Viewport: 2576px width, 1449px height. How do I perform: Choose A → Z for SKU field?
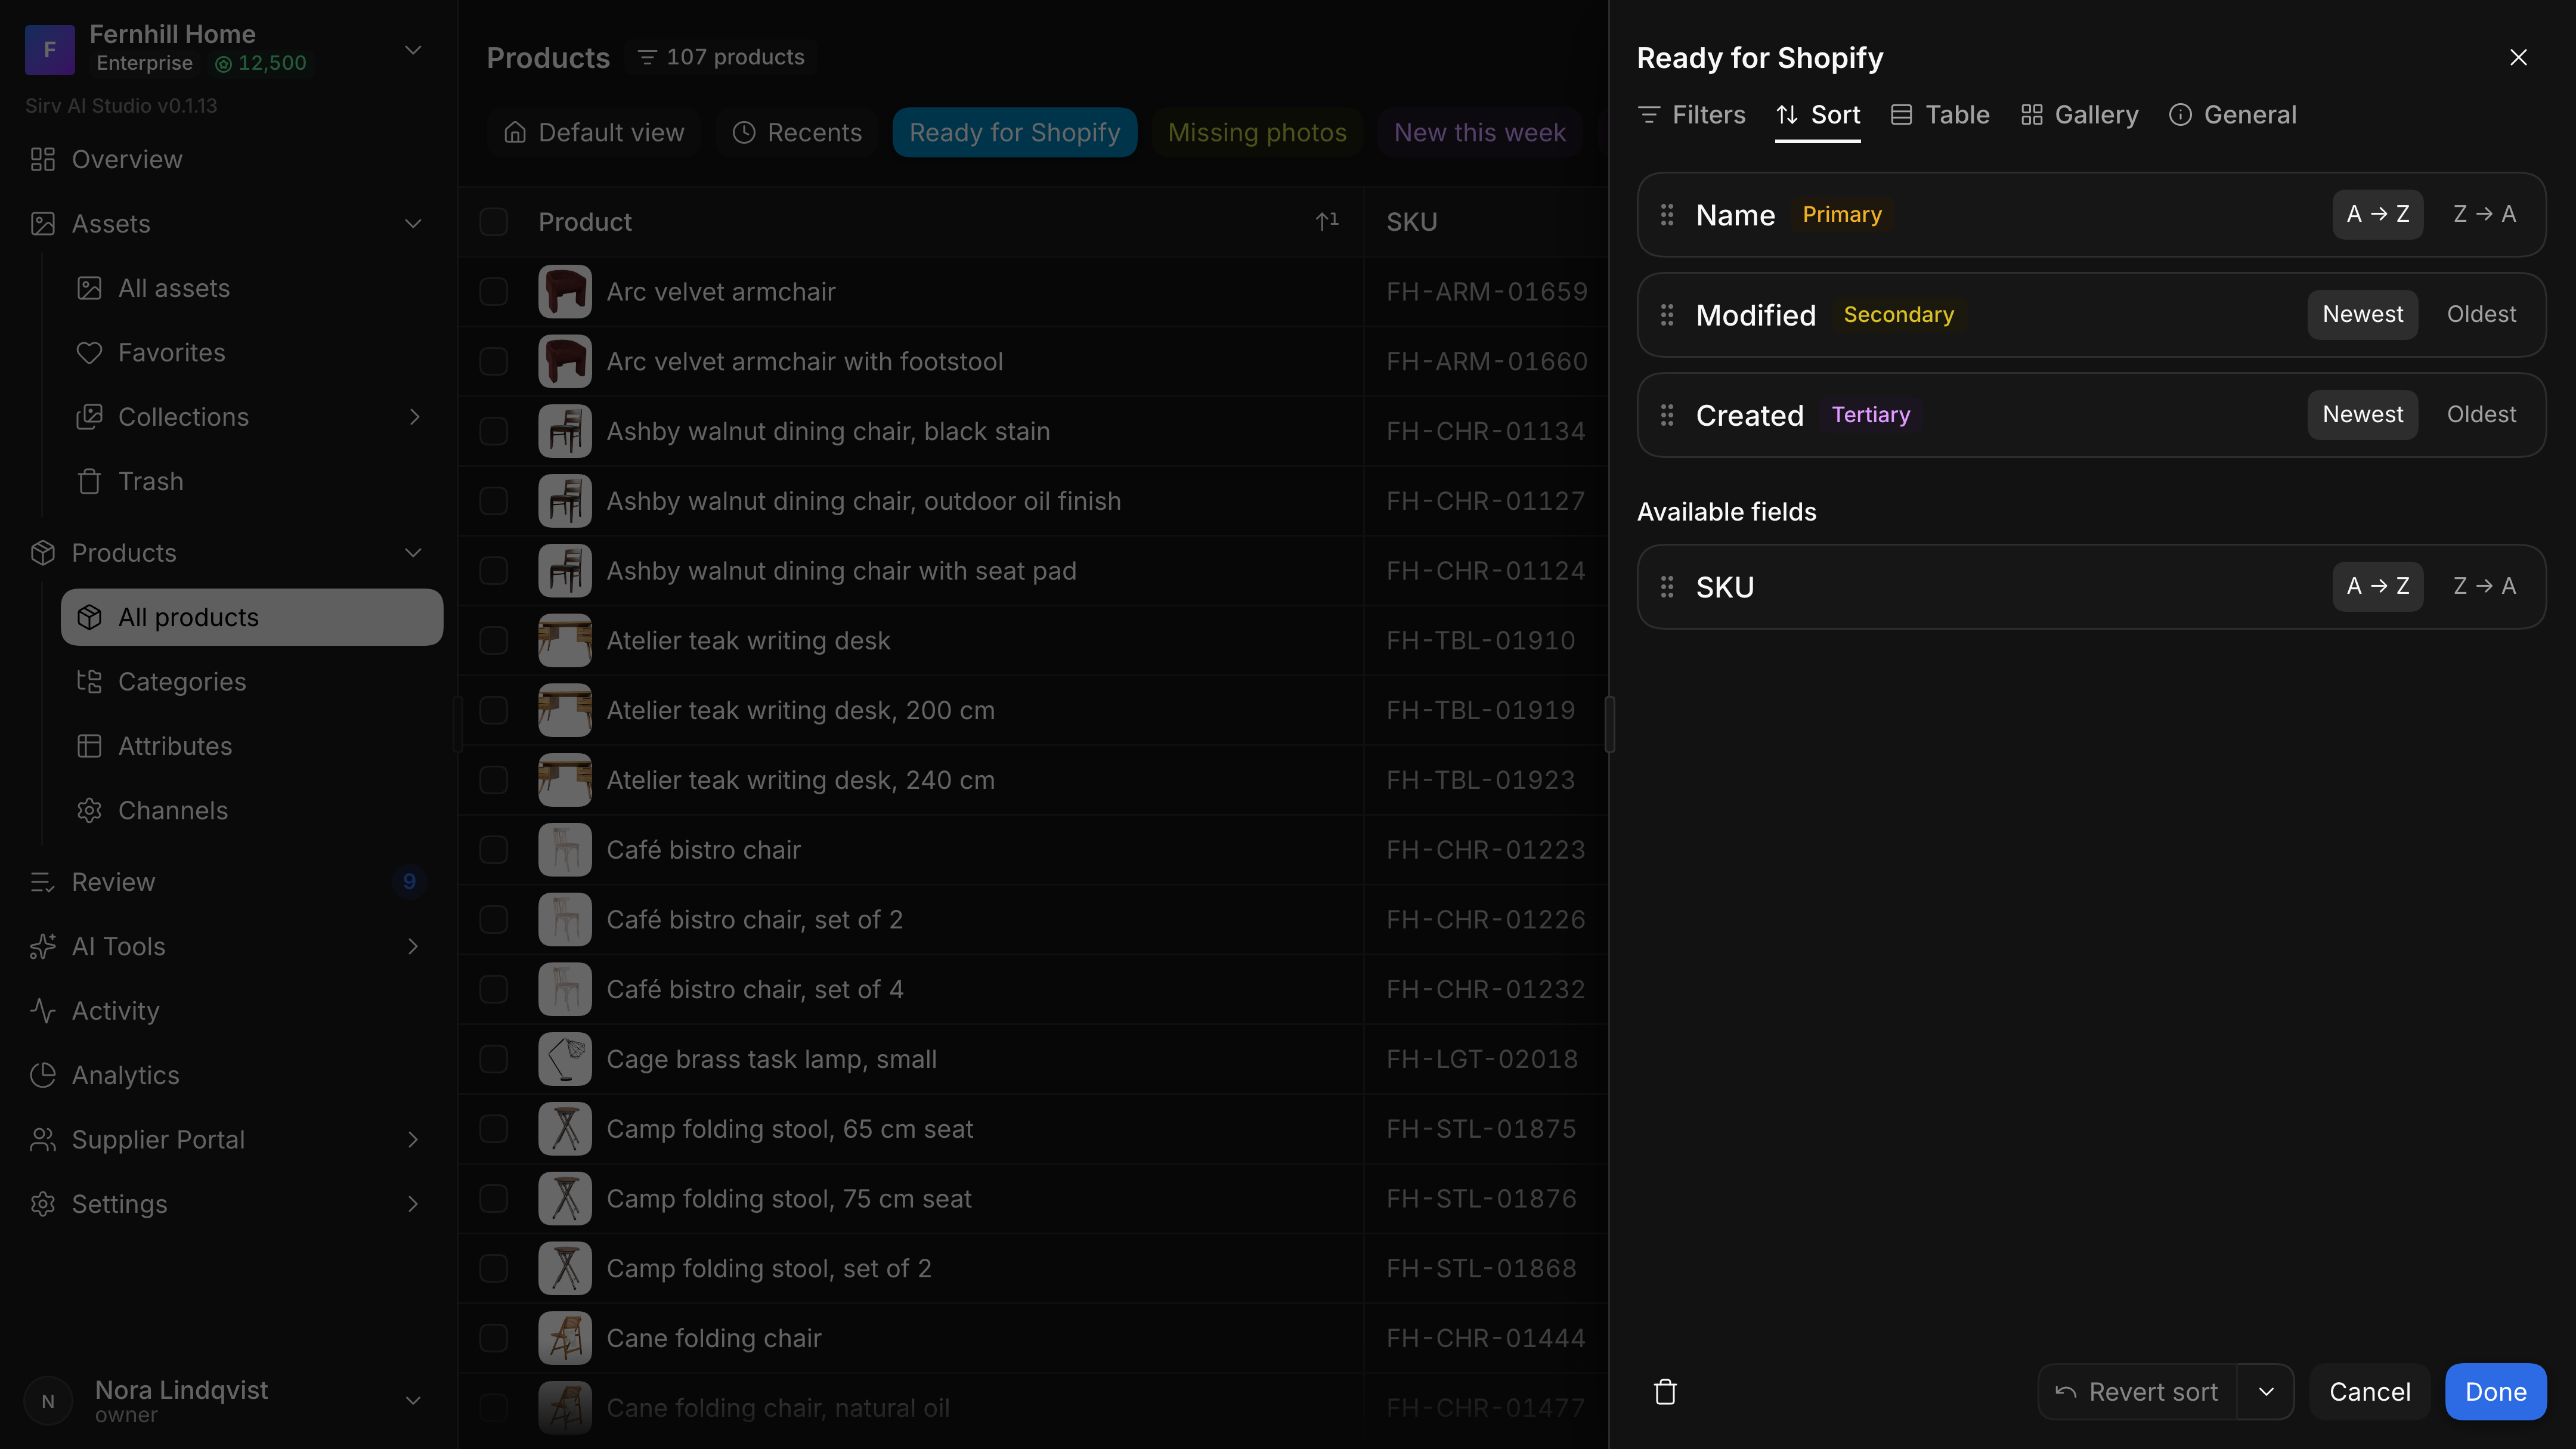click(x=2378, y=586)
